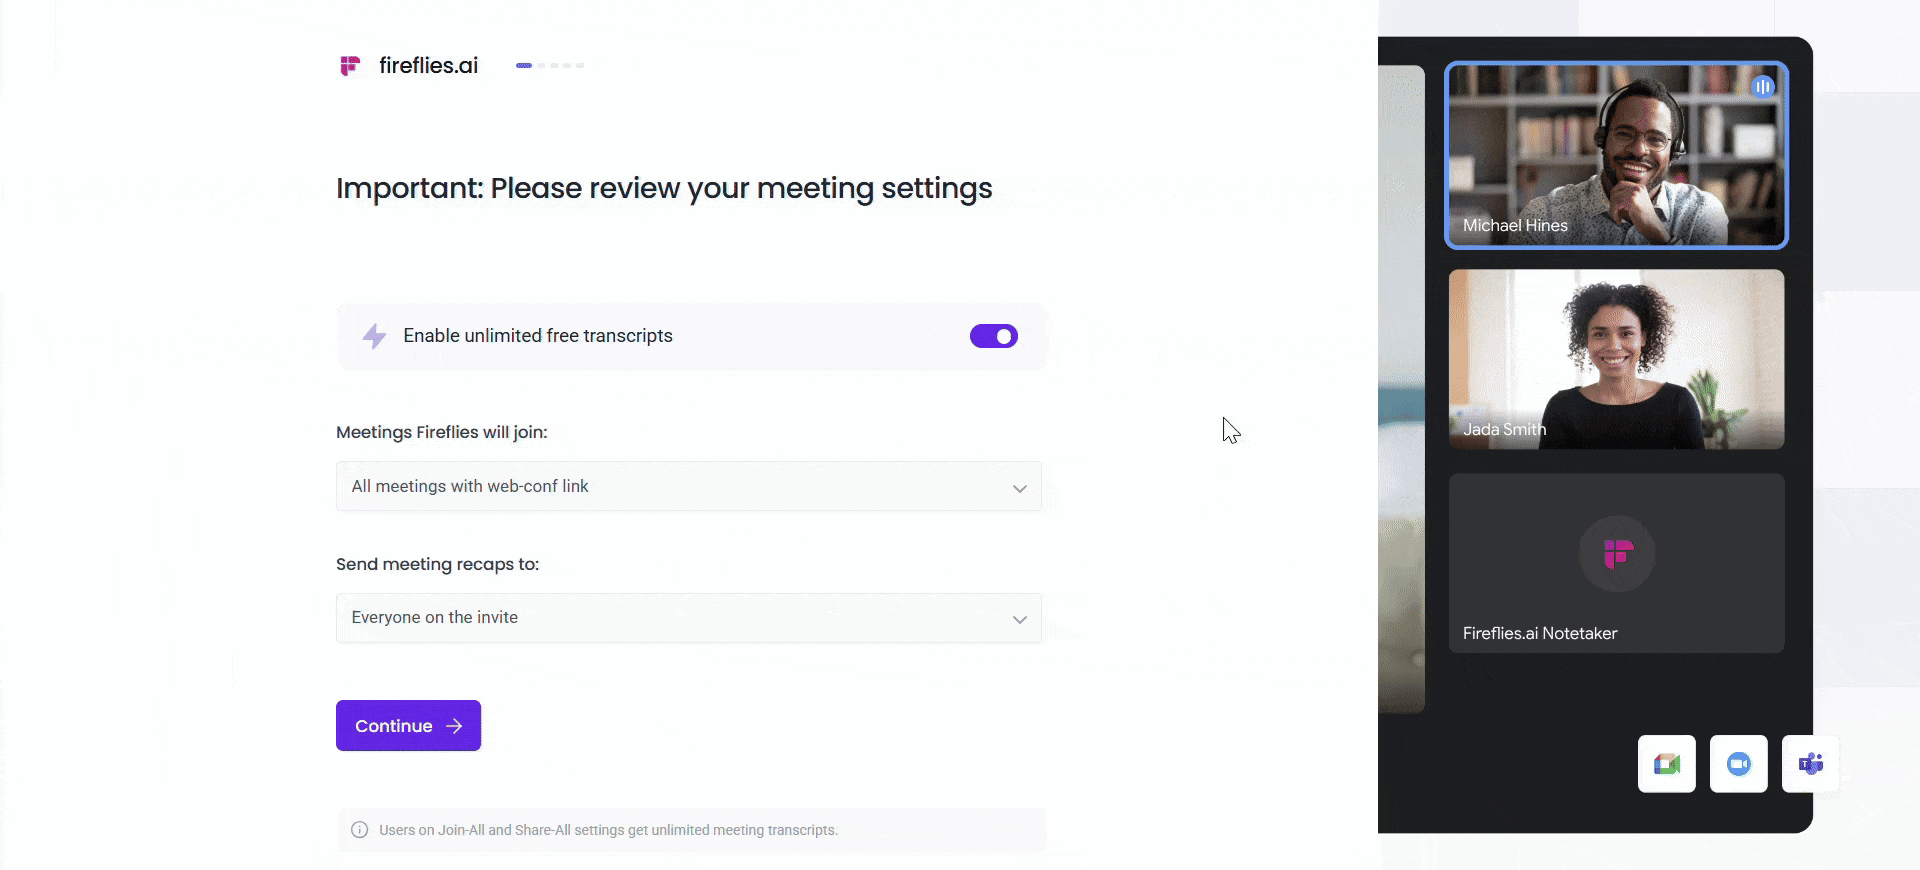Click the lightning bolt icon beside unlimited transcripts
Screen dimensions: 1920x870
coord(374,336)
